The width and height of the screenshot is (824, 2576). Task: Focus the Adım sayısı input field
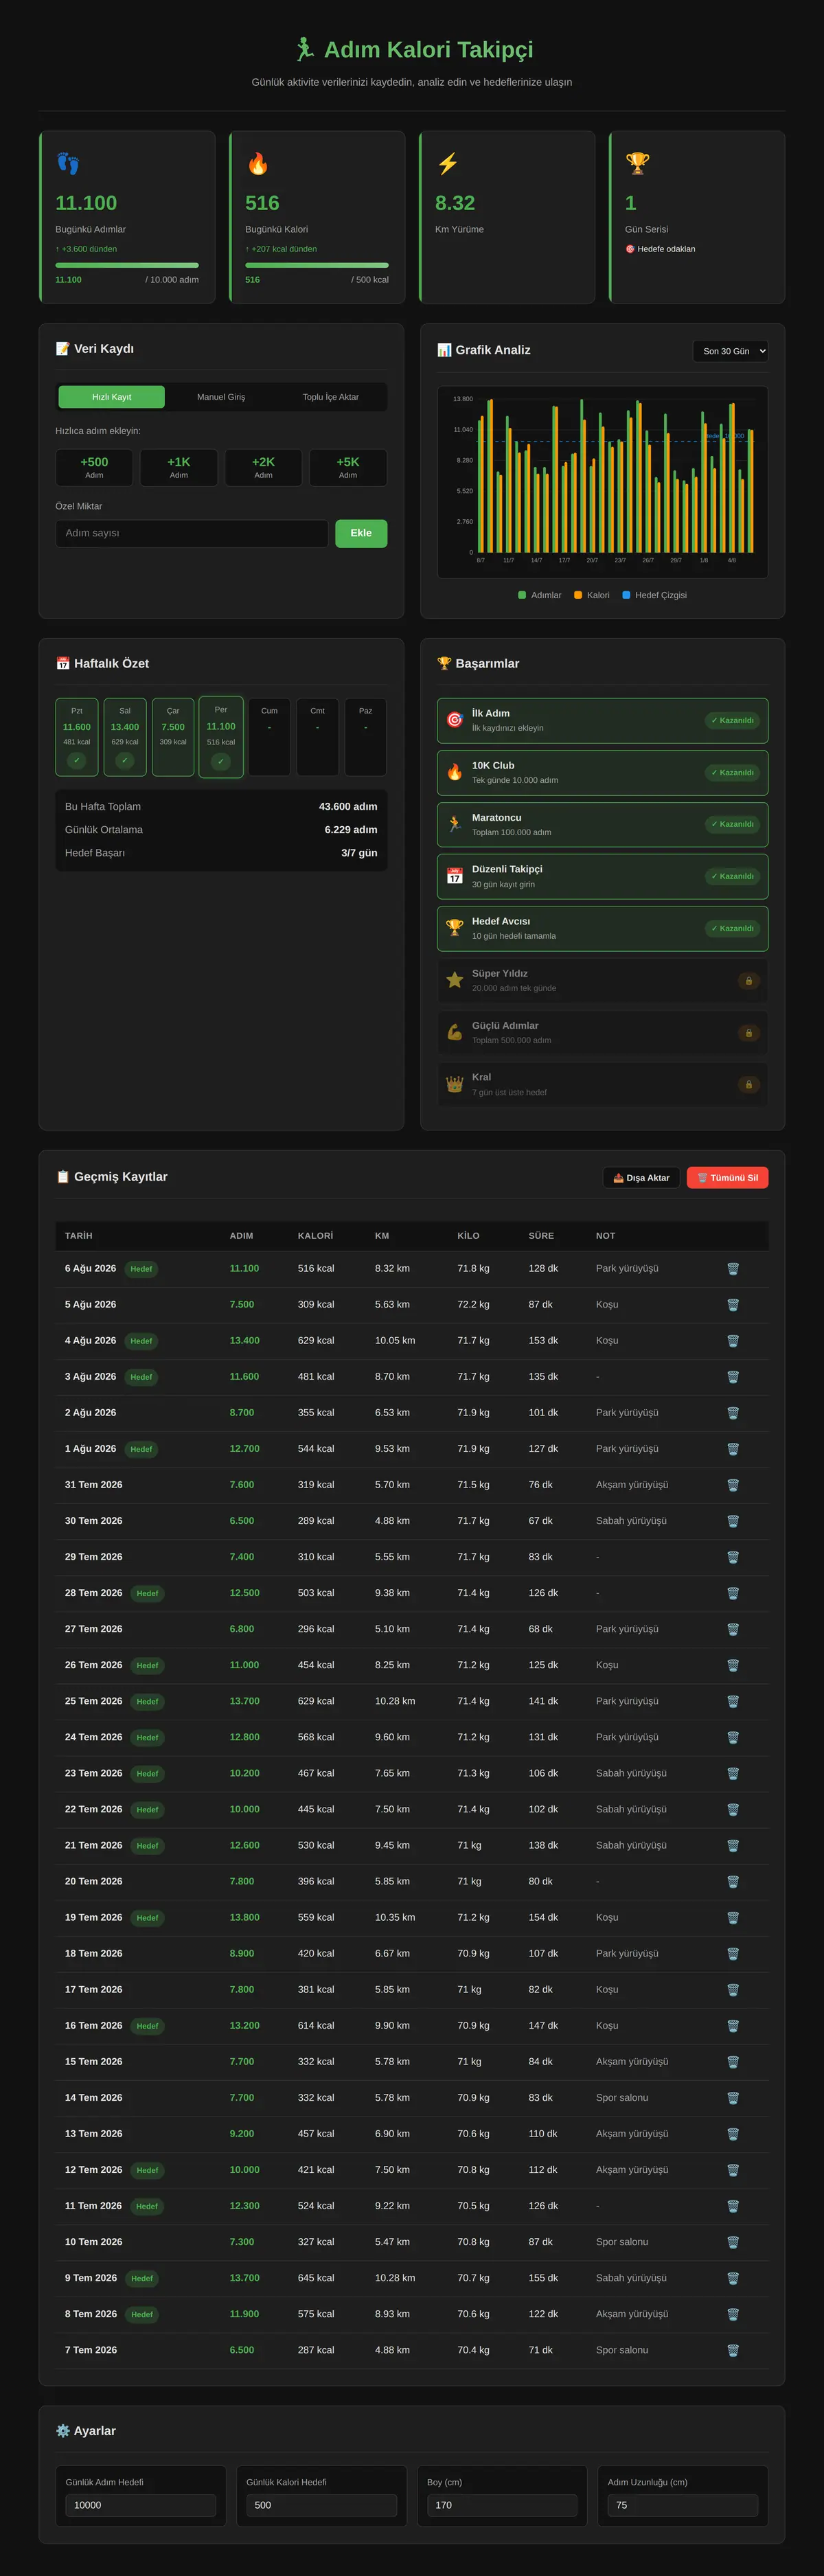[x=192, y=533]
